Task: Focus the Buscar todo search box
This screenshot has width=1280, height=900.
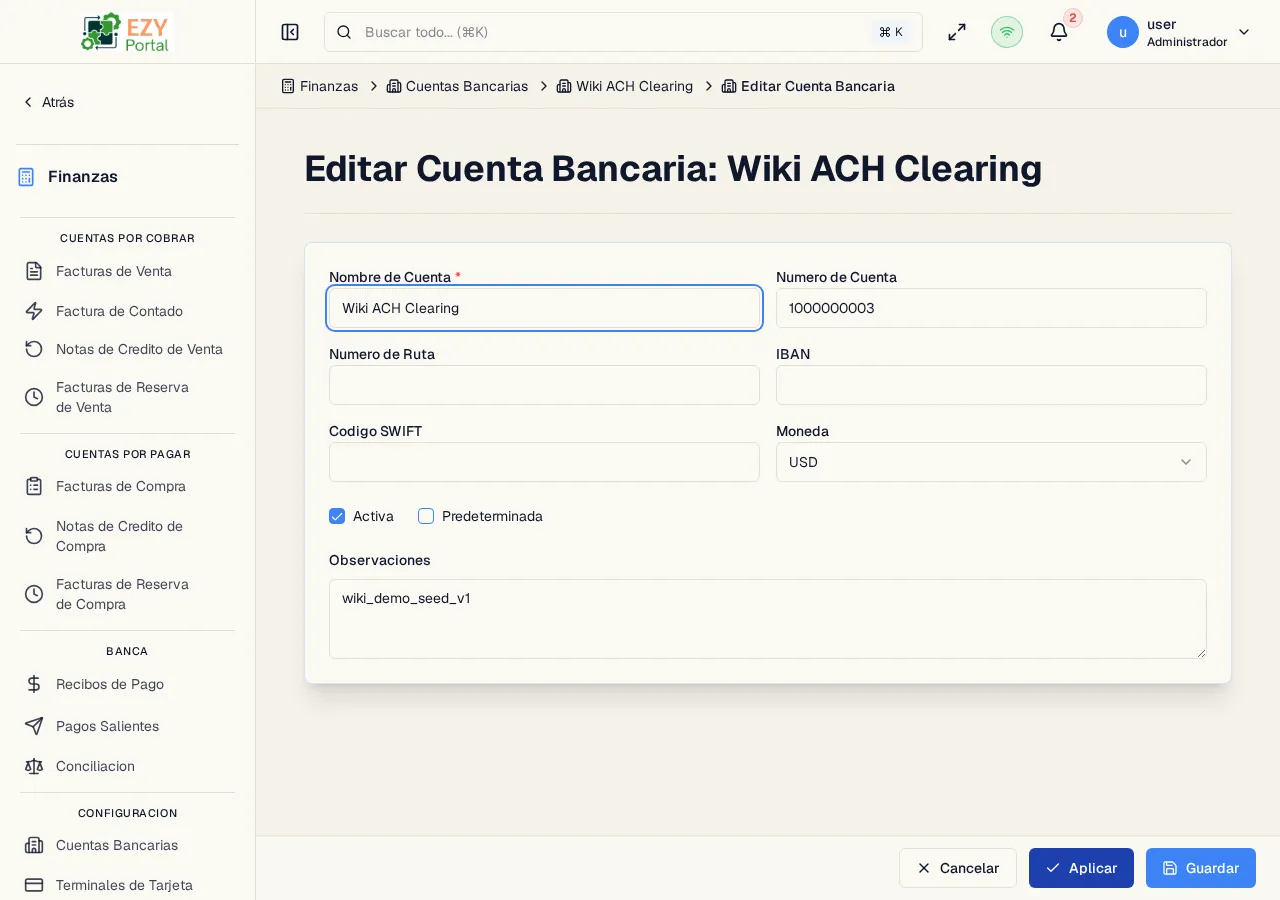Action: (x=623, y=32)
